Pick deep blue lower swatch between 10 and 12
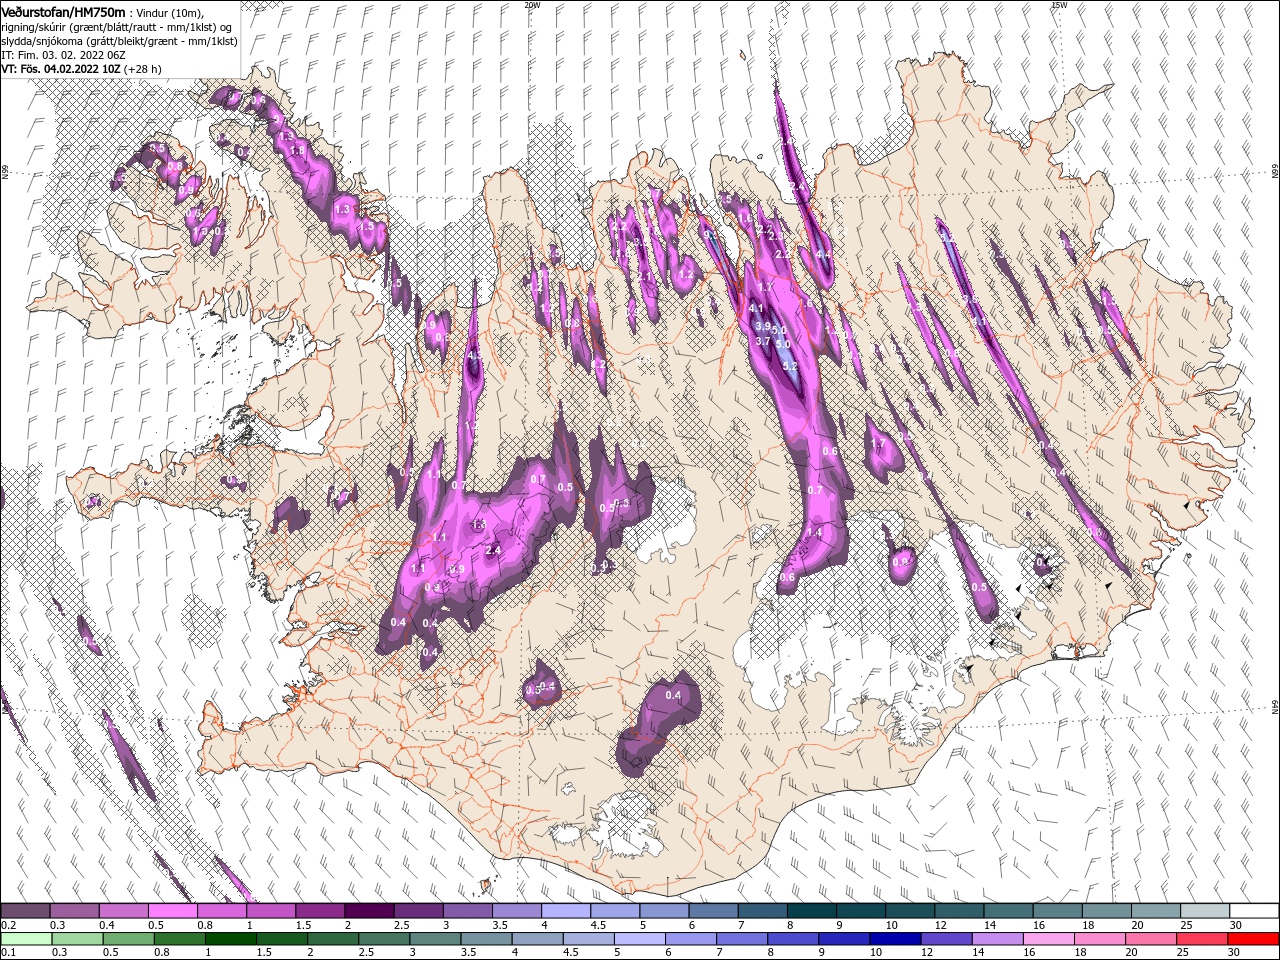 (x=897, y=938)
